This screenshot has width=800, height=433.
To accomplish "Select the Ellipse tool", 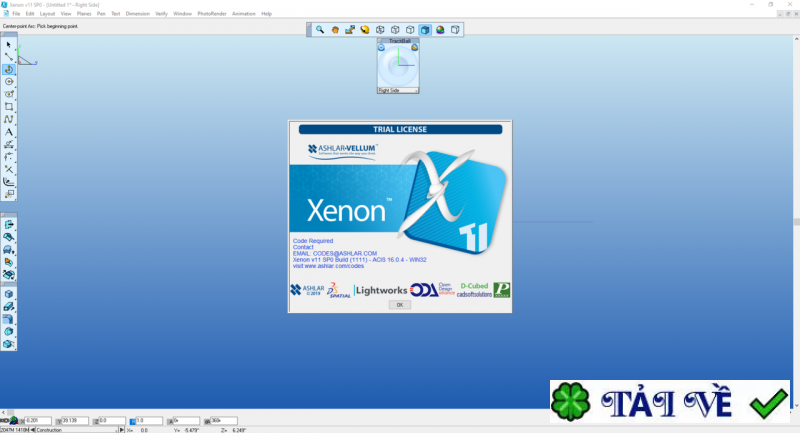I will pos(9,94).
